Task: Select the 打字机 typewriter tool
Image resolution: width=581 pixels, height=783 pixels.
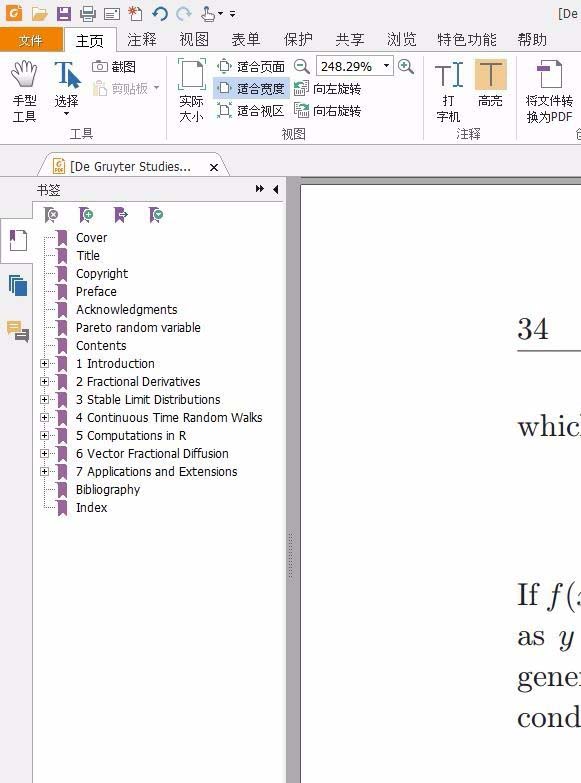Action: [448, 91]
